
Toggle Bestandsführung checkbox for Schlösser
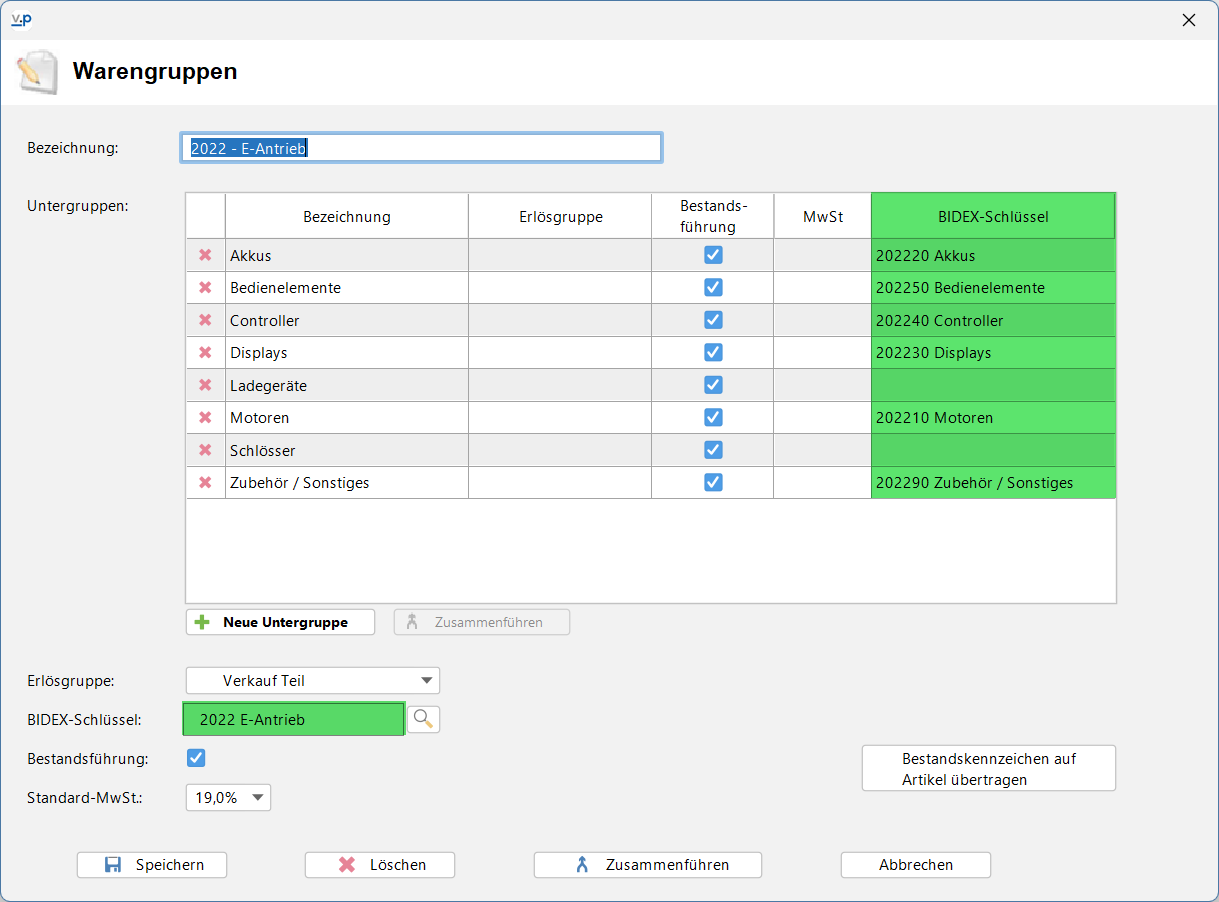(x=713, y=450)
